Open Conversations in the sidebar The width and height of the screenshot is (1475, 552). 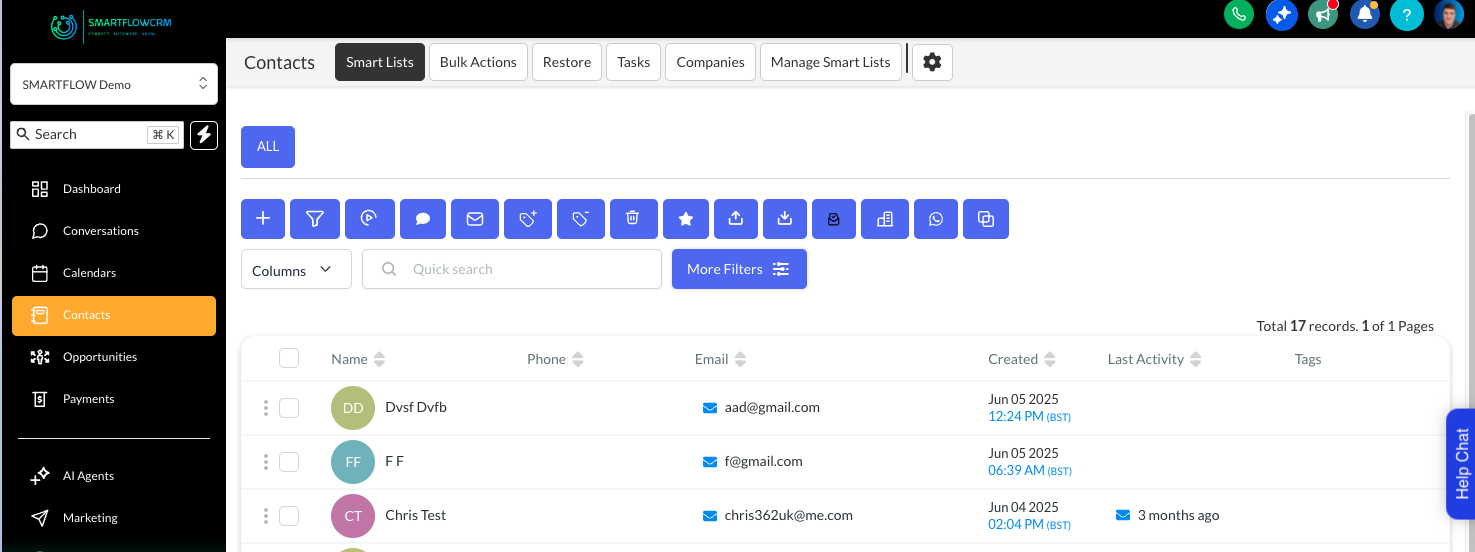(114, 231)
